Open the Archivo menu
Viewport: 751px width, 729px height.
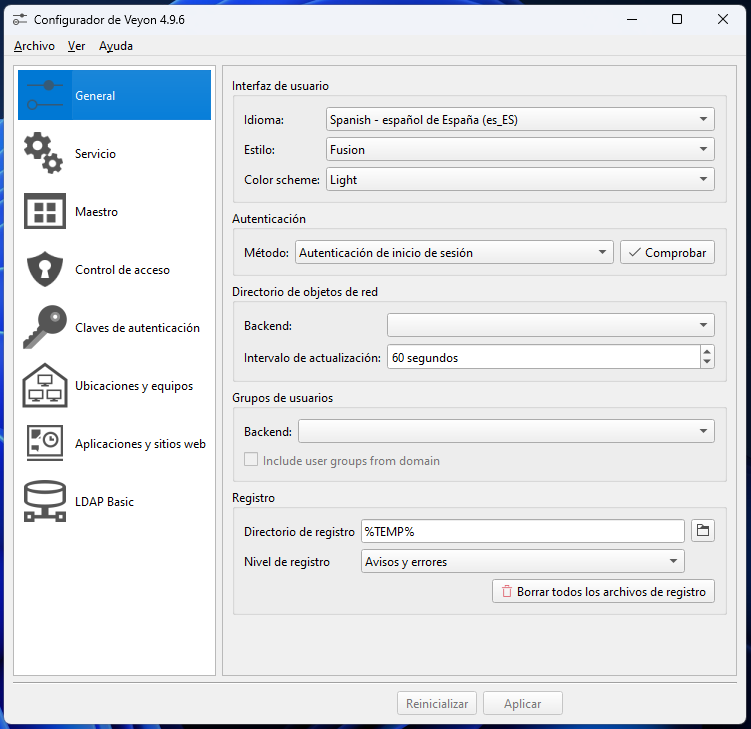tap(34, 46)
